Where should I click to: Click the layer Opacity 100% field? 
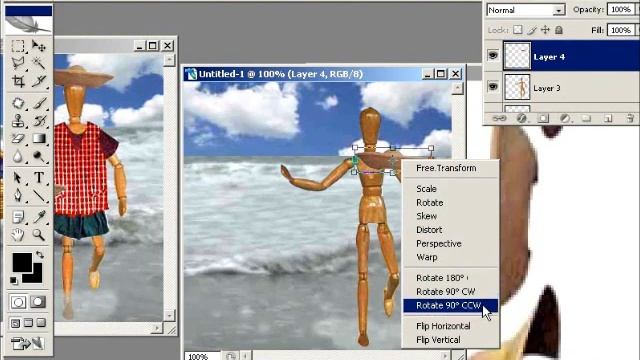pos(620,9)
